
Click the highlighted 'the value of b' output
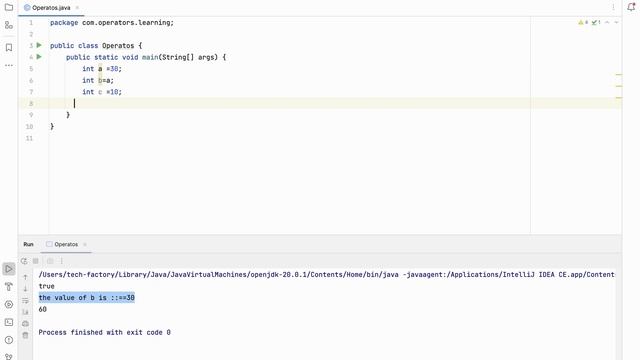(87, 298)
